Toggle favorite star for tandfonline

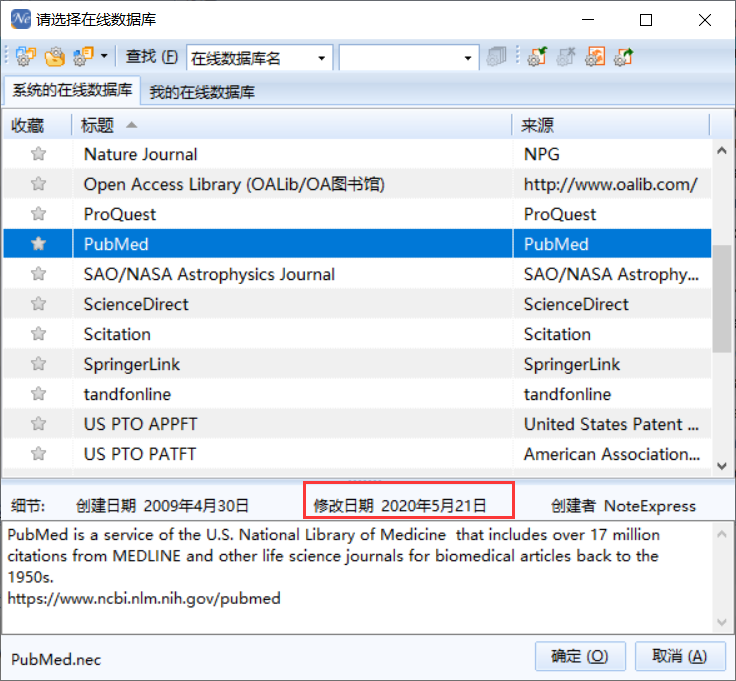[x=38, y=394]
